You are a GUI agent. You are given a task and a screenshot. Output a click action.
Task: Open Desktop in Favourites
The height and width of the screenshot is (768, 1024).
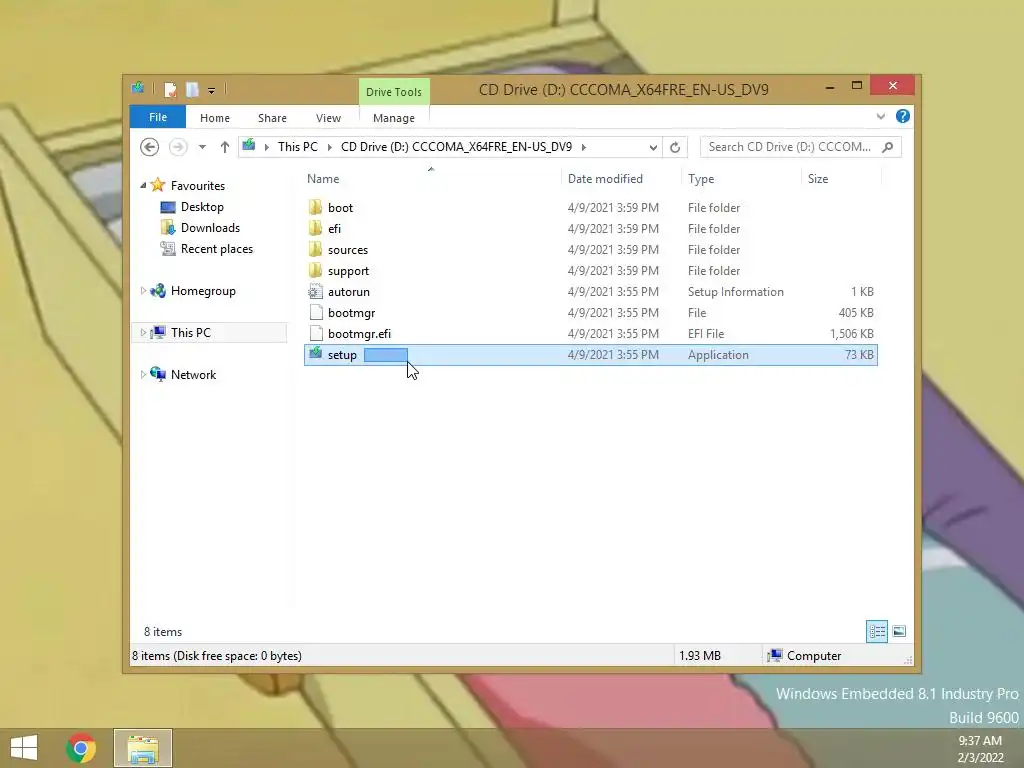[202, 207]
